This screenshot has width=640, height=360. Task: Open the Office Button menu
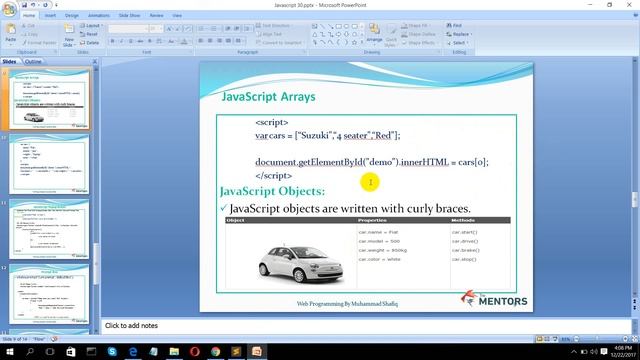click(9, 9)
